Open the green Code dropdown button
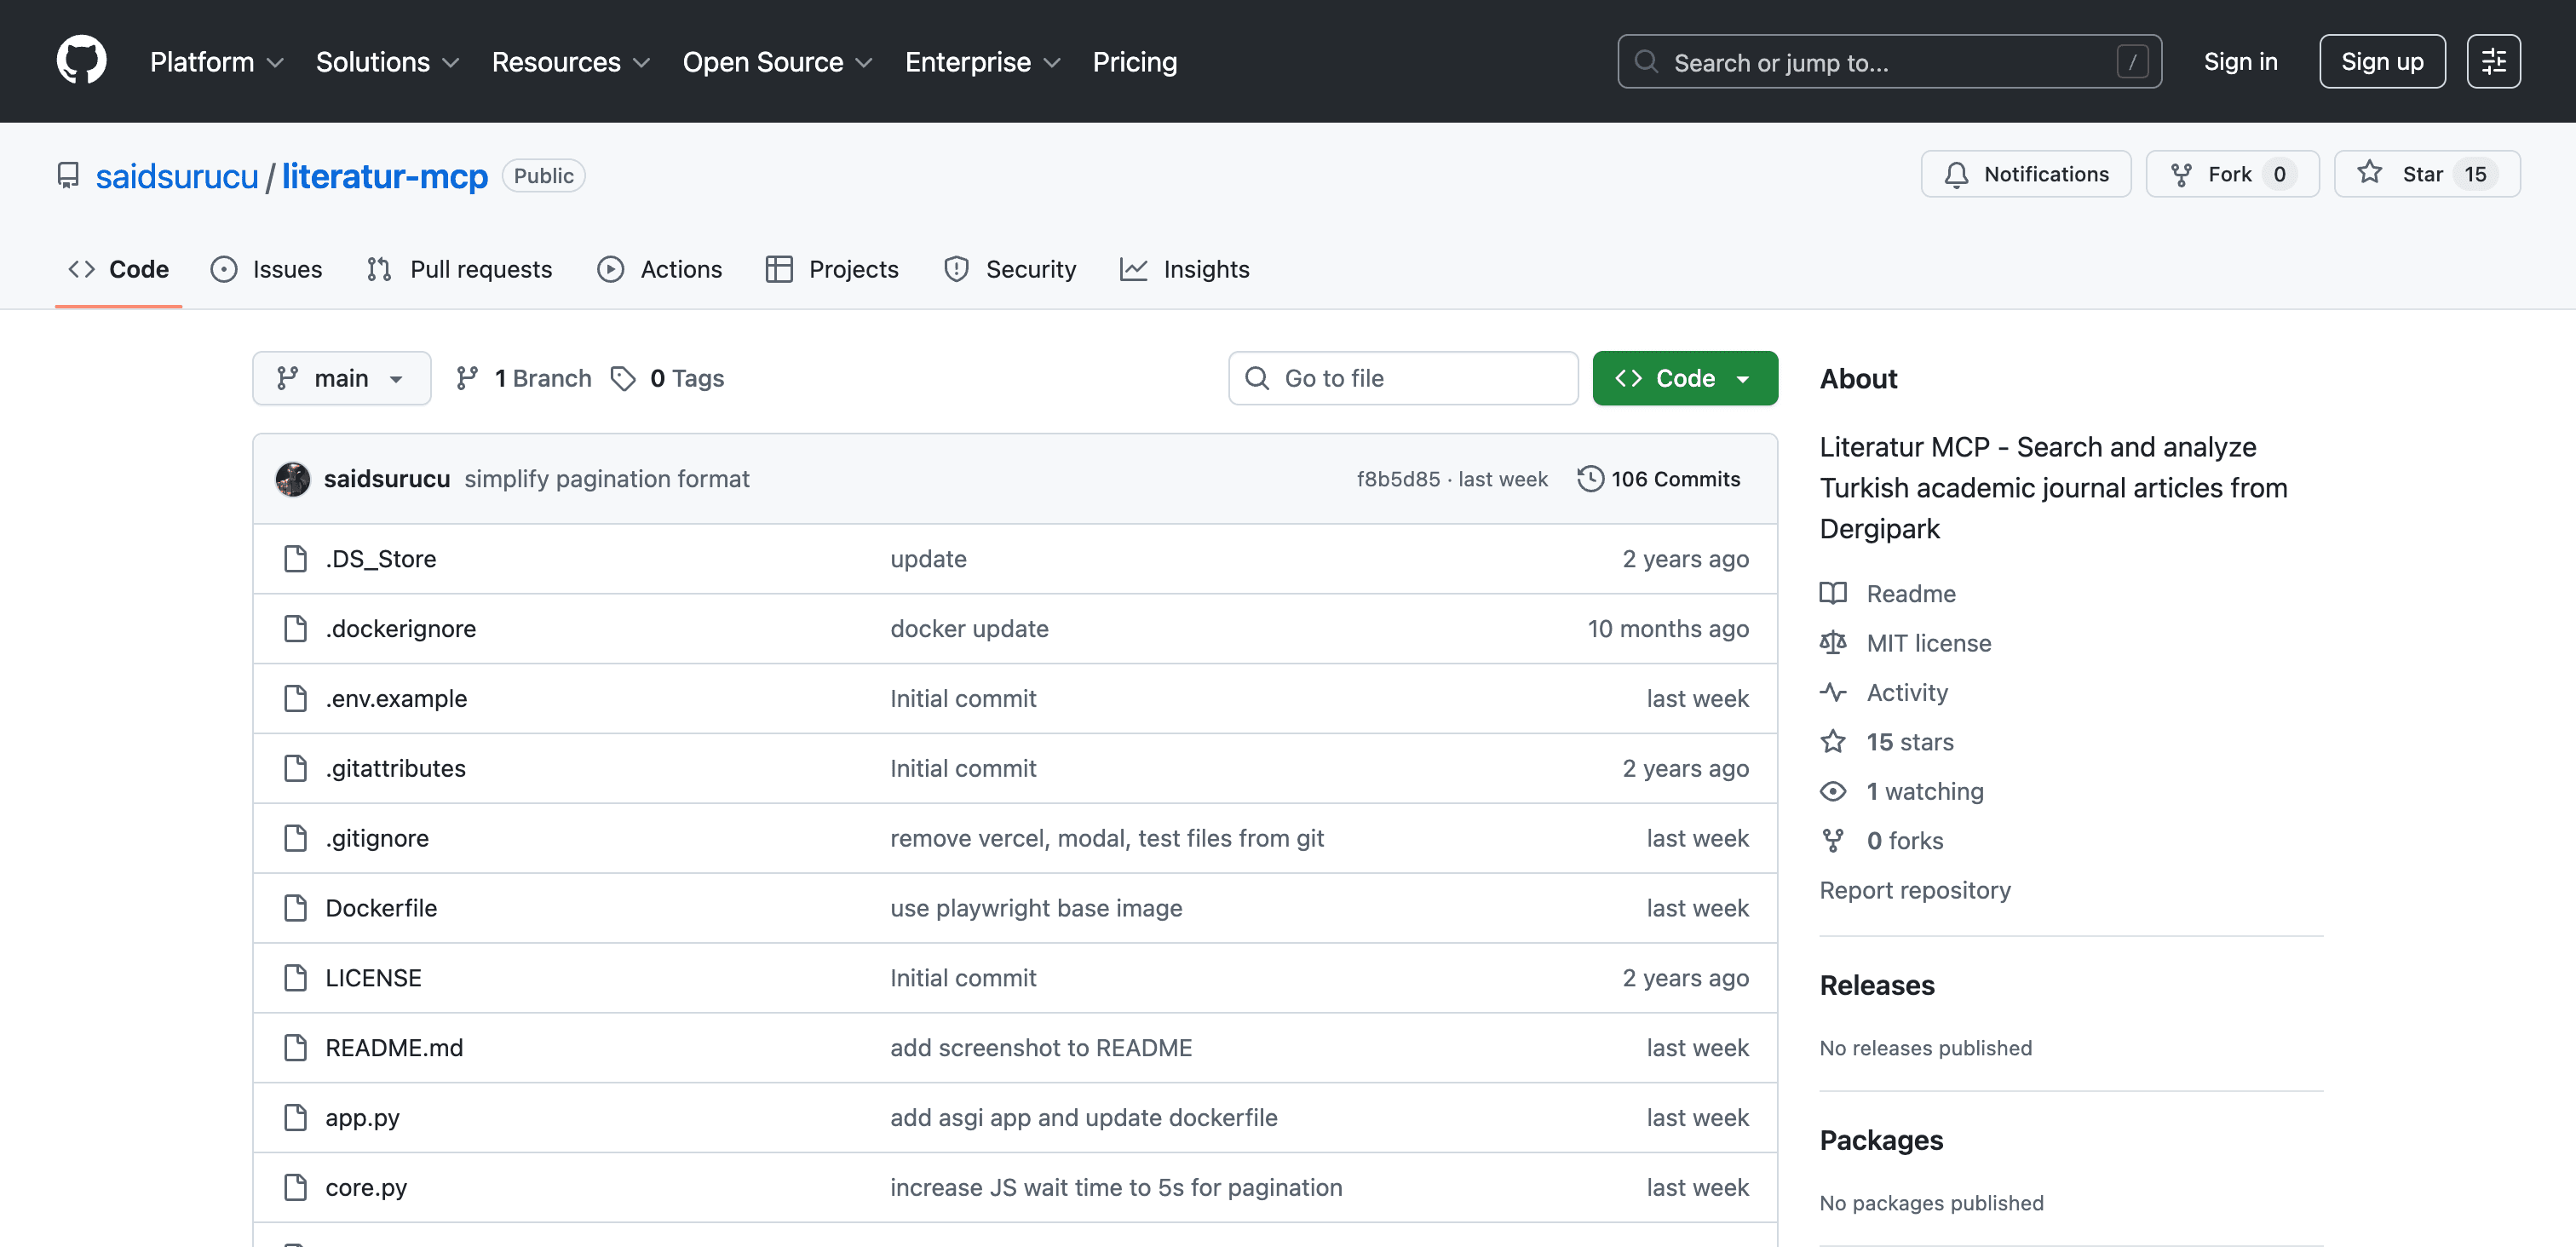2576x1247 pixels. click(x=1685, y=378)
